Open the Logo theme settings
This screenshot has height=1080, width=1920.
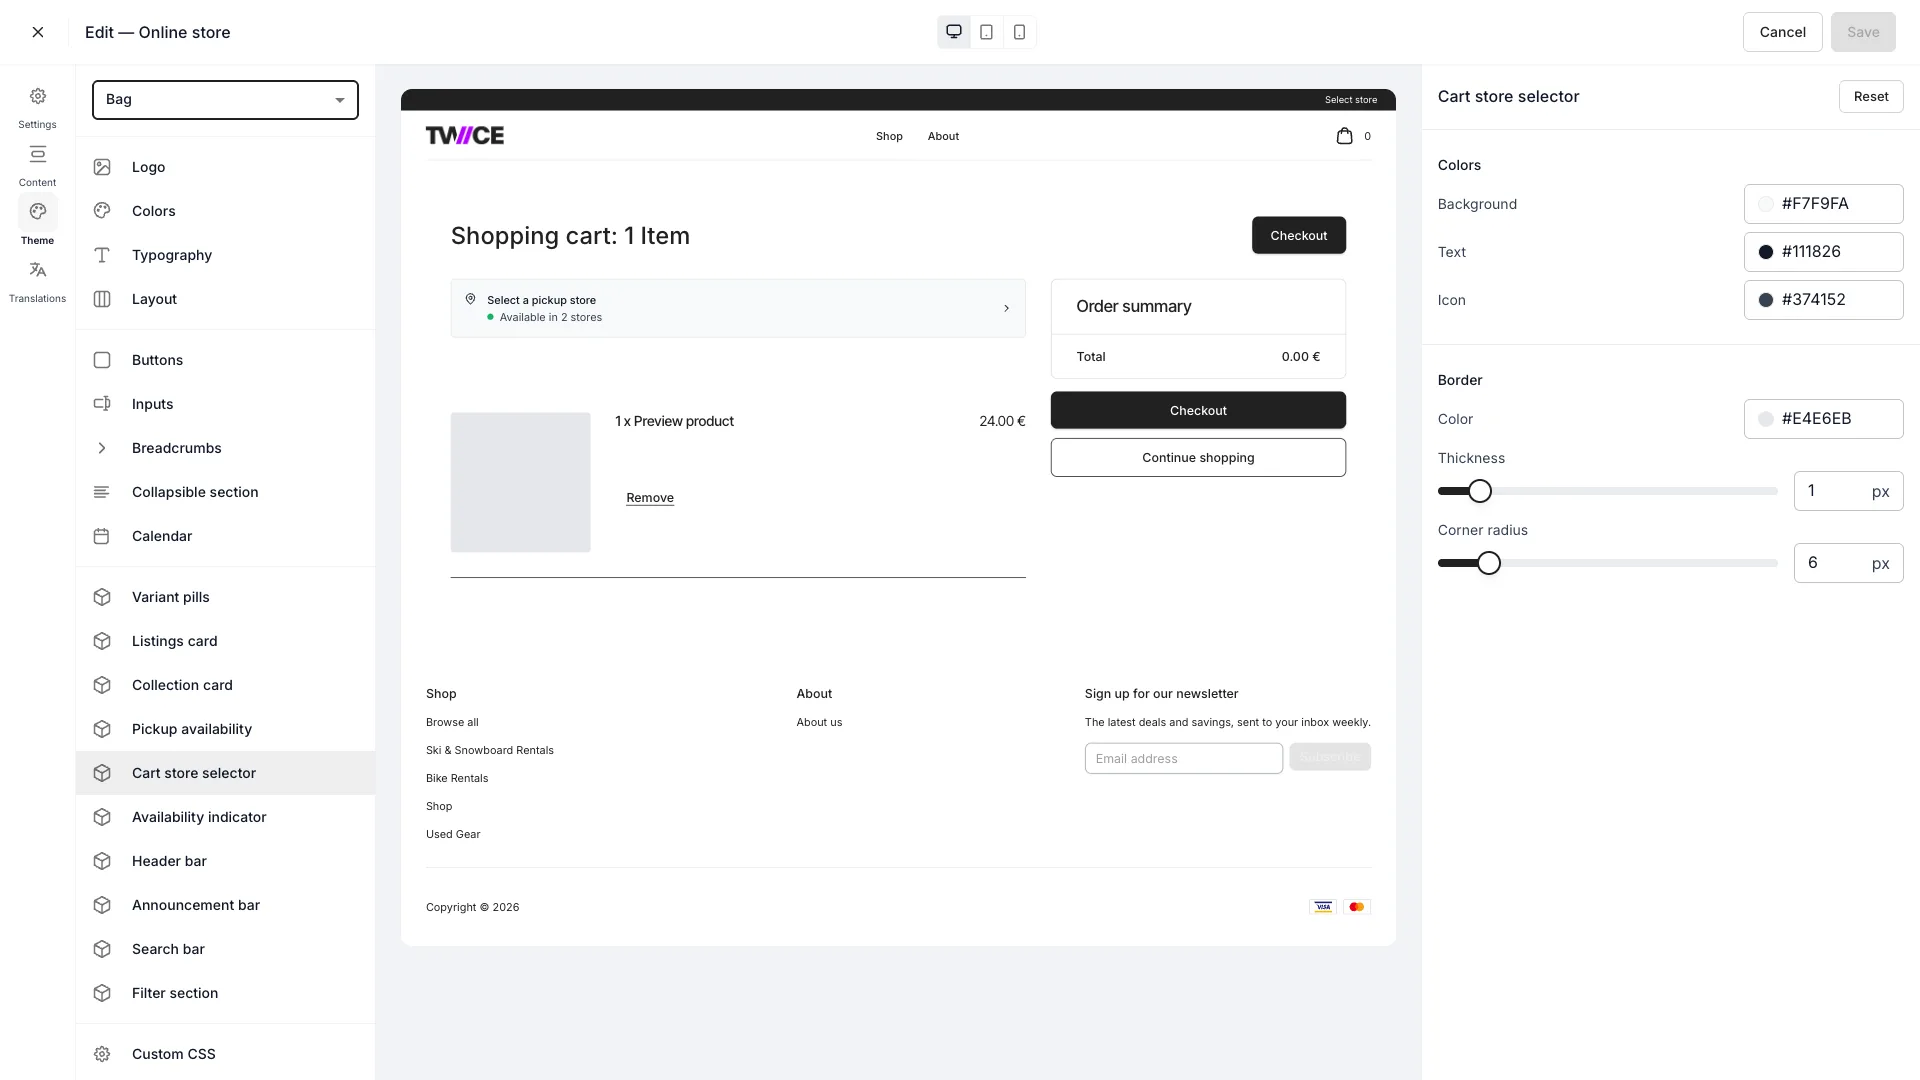coord(225,167)
